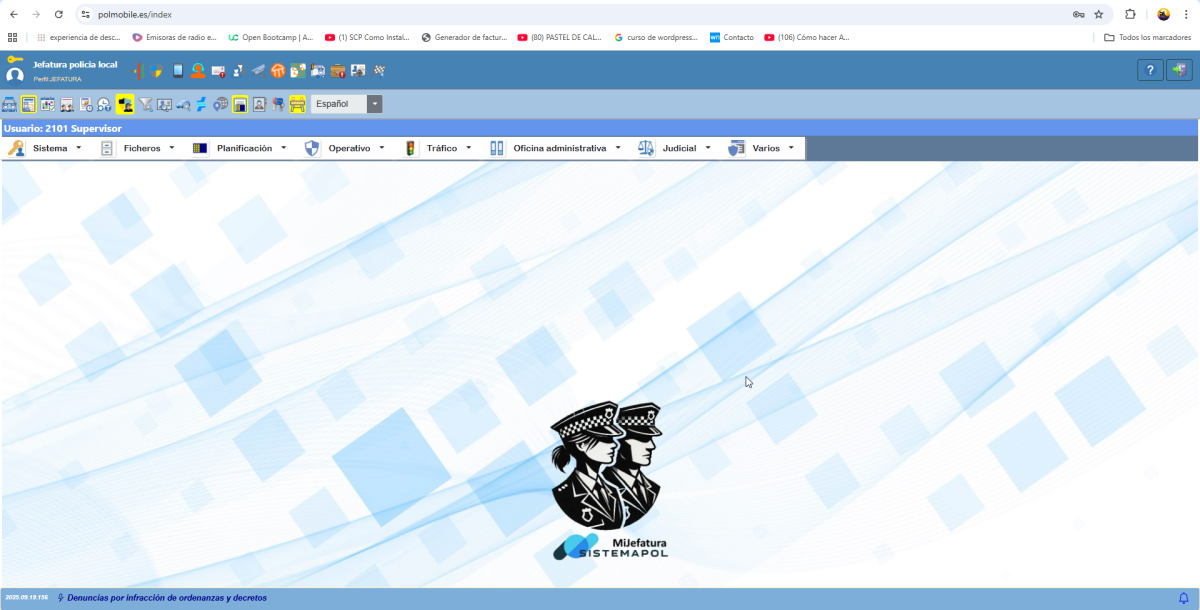Click the yellow-highlighted officer icon in toolbar
Viewport: 1200px width, 610px height.
tap(125, 104)
